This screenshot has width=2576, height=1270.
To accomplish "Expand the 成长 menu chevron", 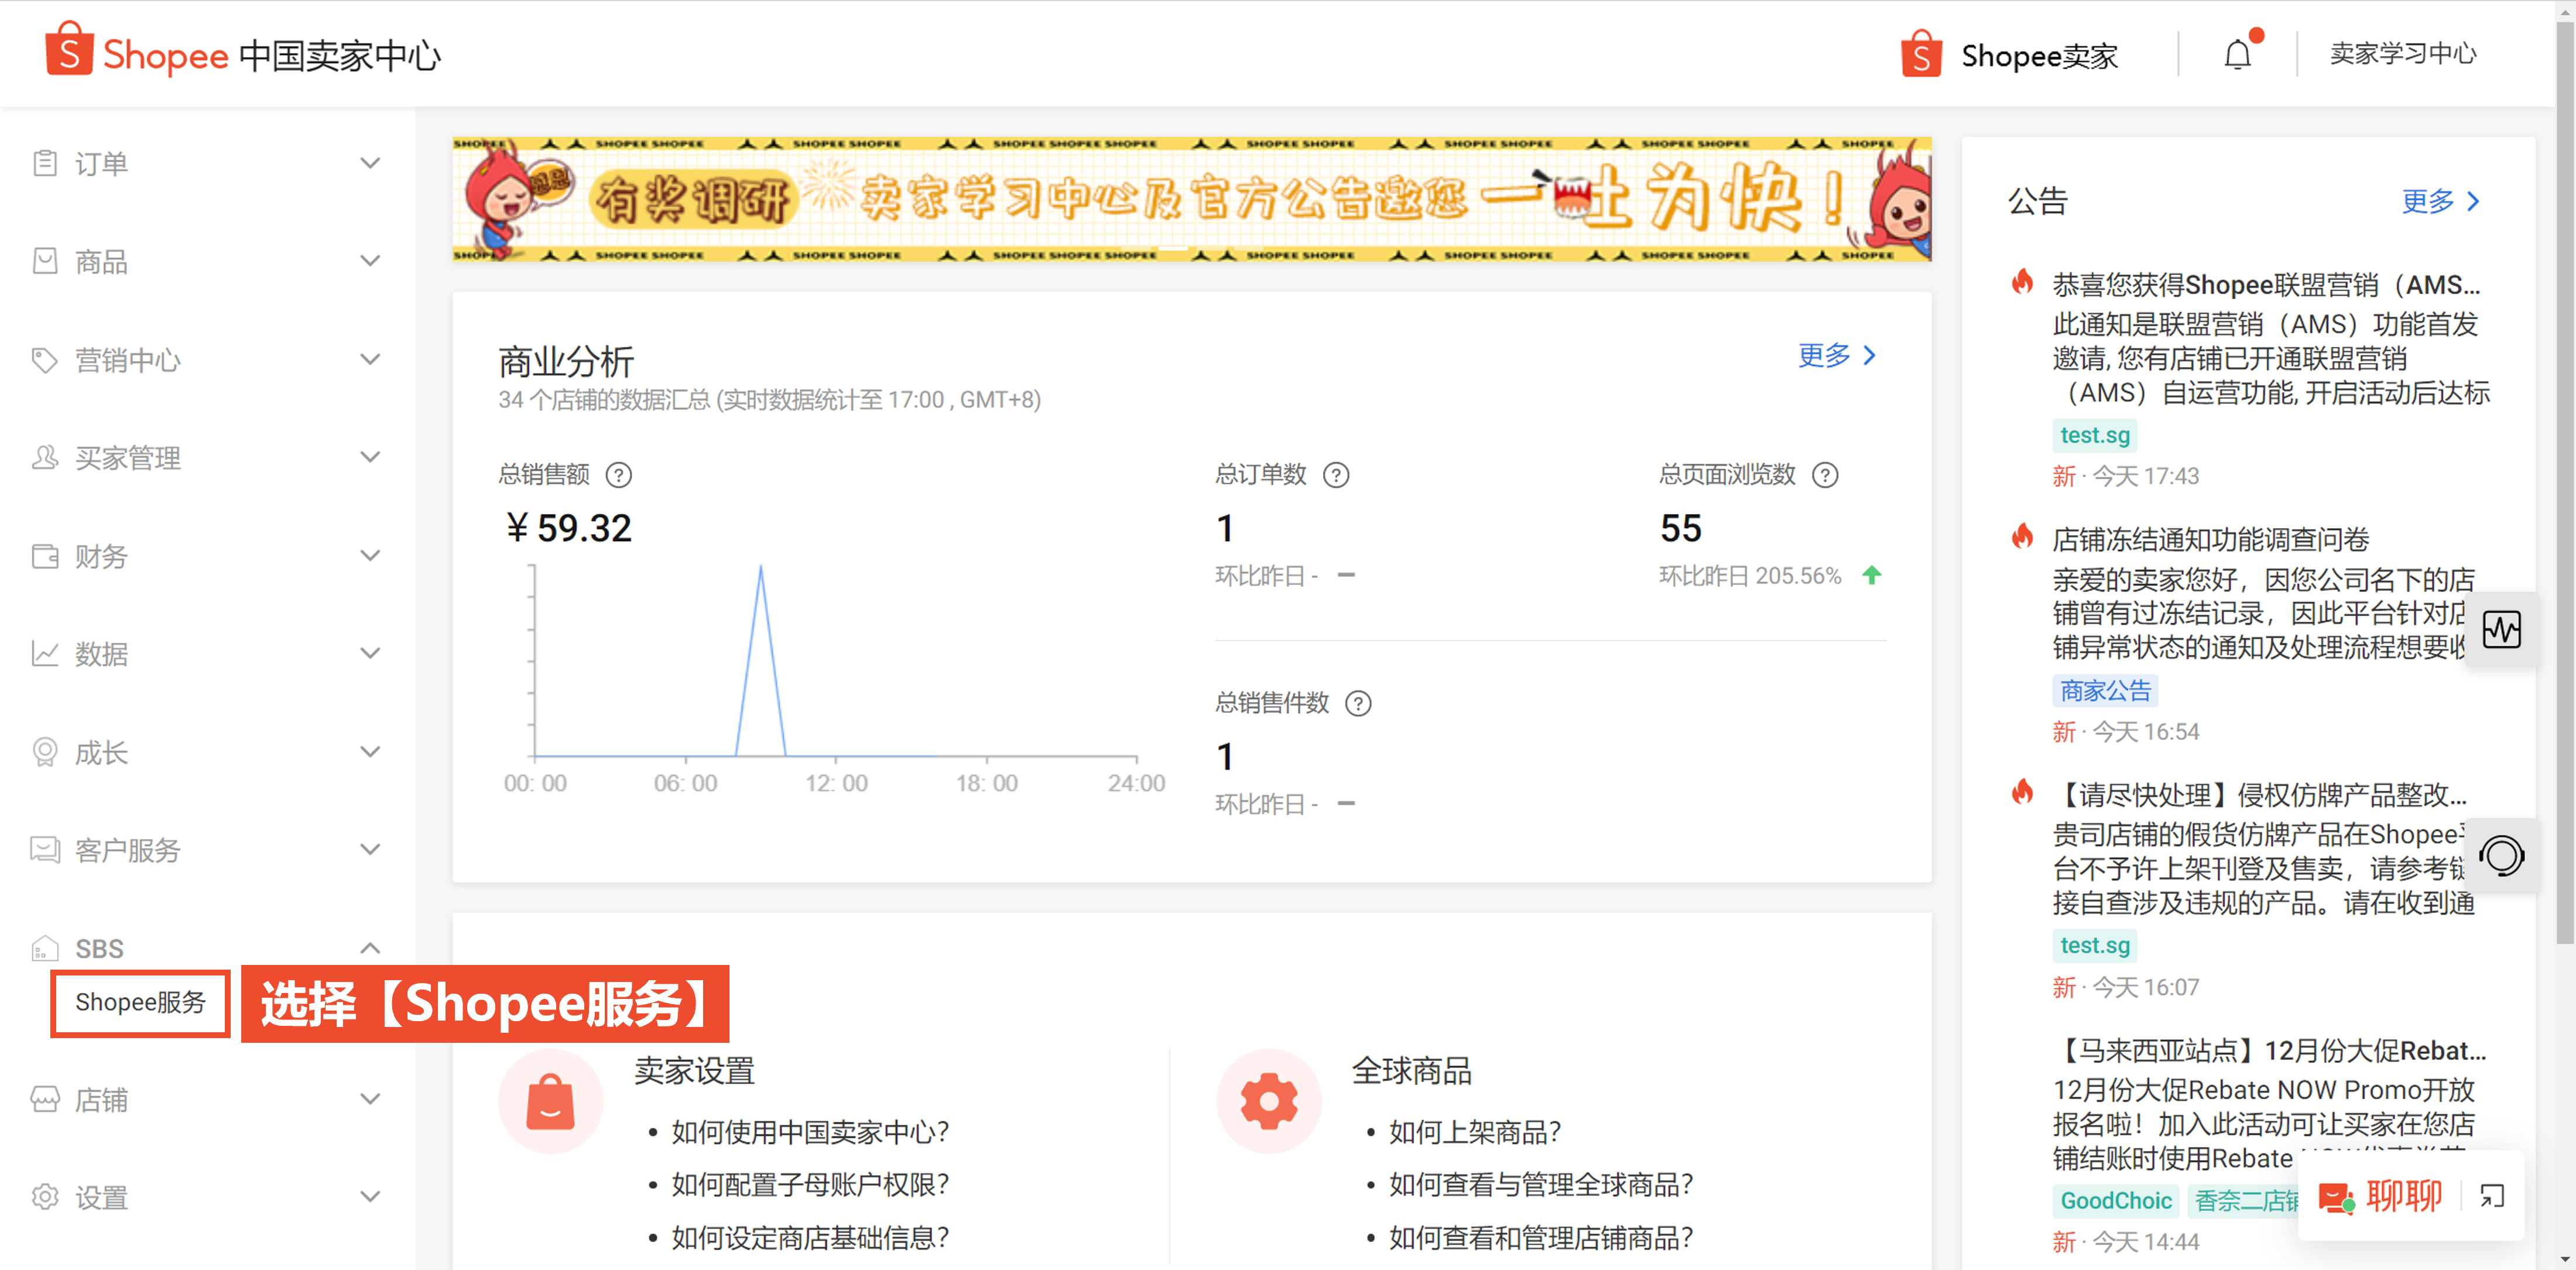I will click(x=370, y=751).
